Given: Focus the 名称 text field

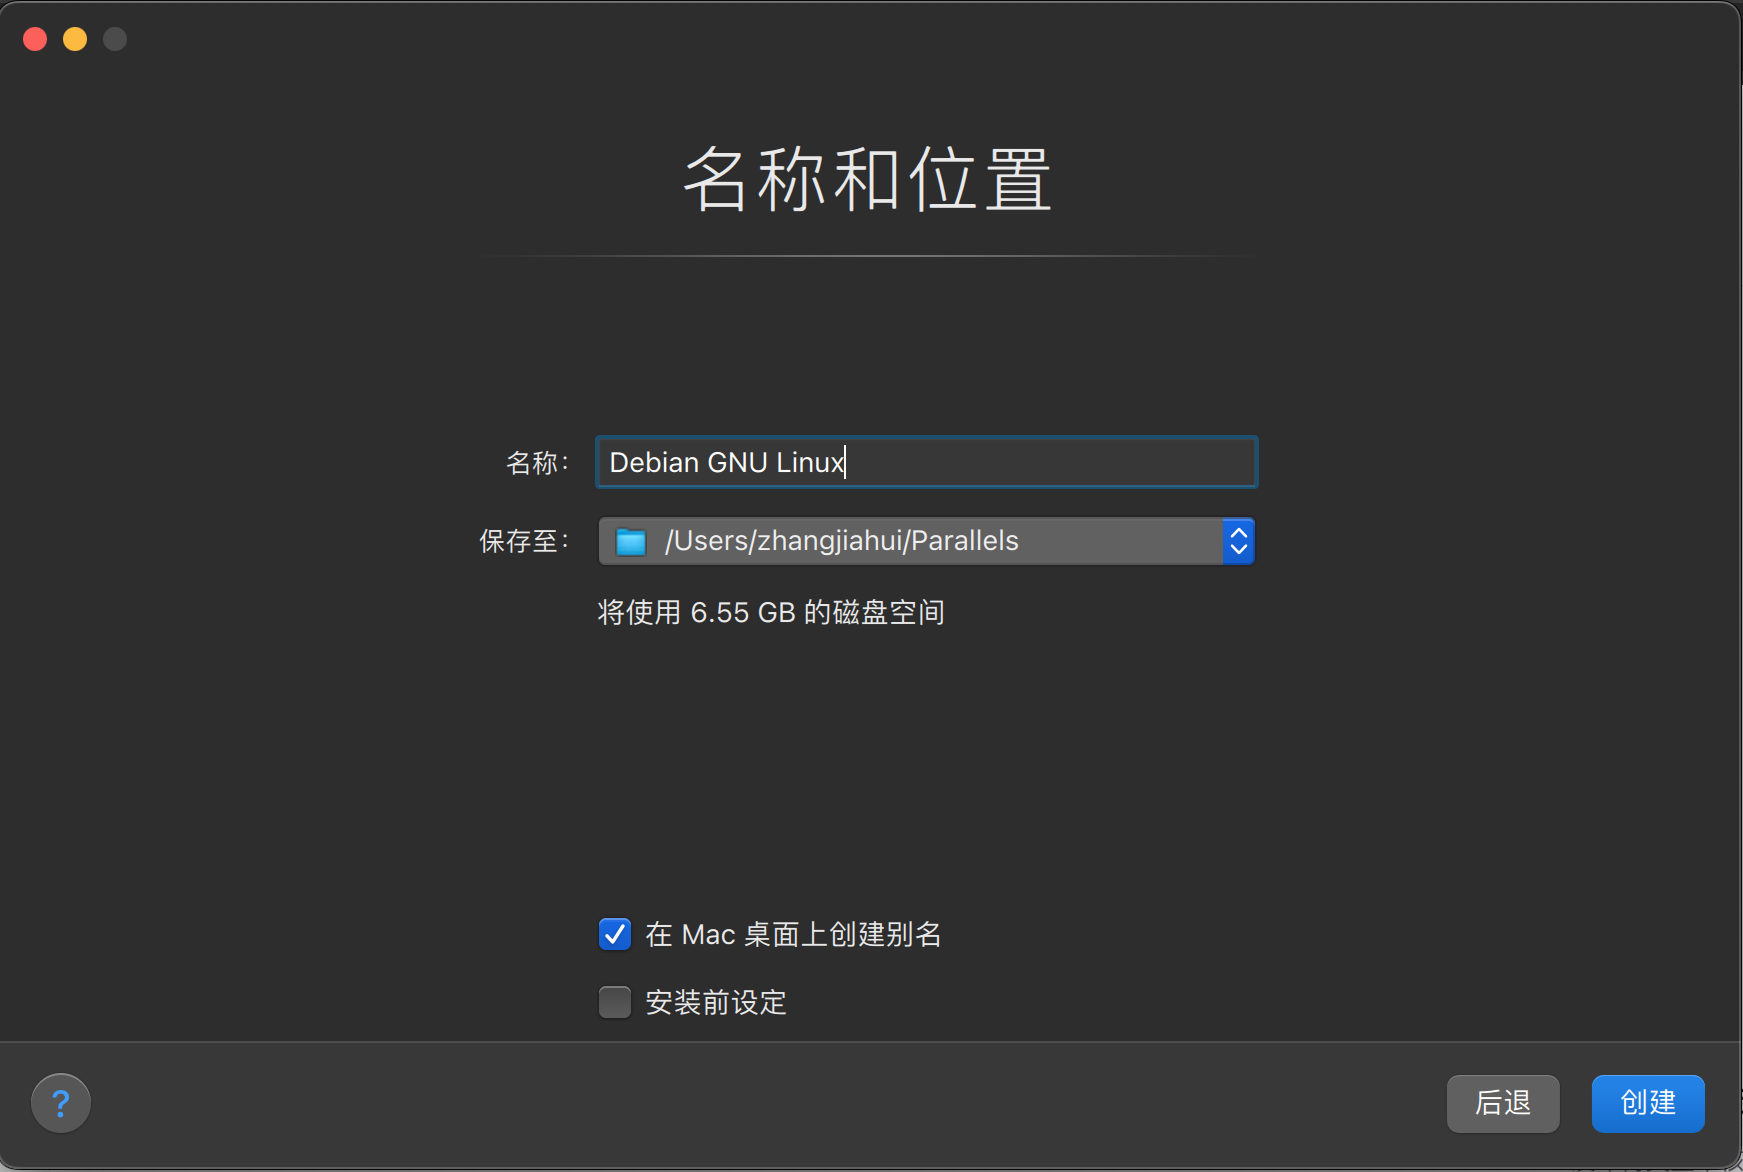Looking at the screenshot, I should pyautogui.click(x=926, y=462).
